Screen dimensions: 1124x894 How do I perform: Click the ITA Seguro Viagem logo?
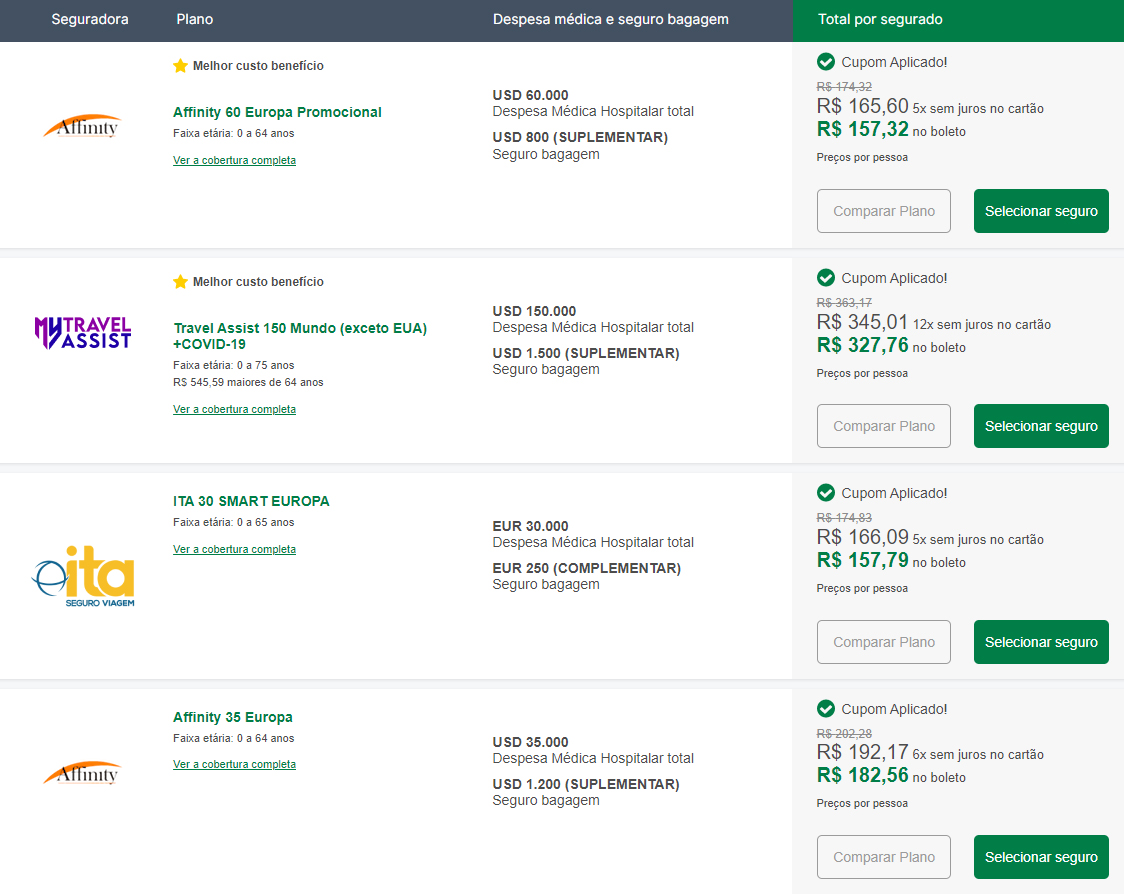pyautogui.click(x=83, y=576)
